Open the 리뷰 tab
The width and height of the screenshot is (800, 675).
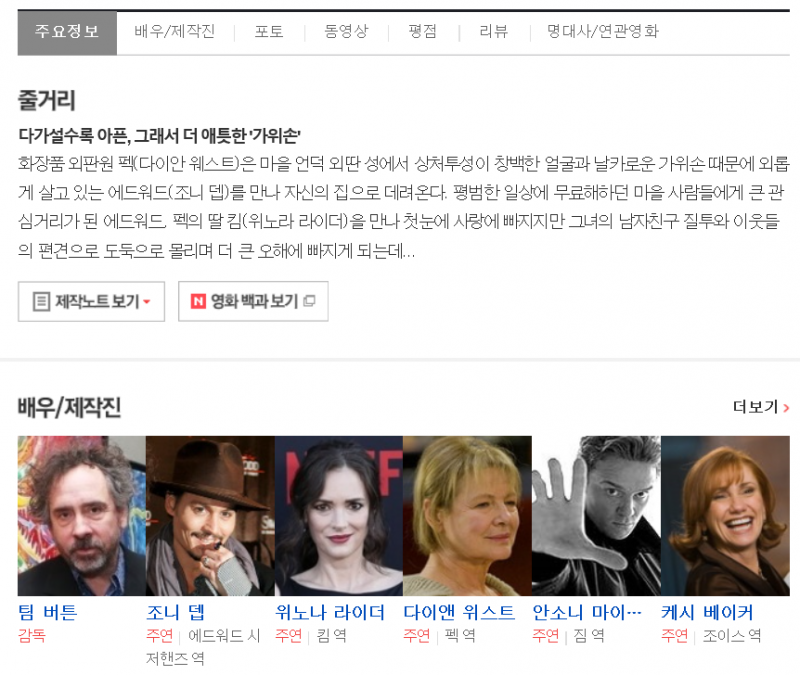coord(494,32)
